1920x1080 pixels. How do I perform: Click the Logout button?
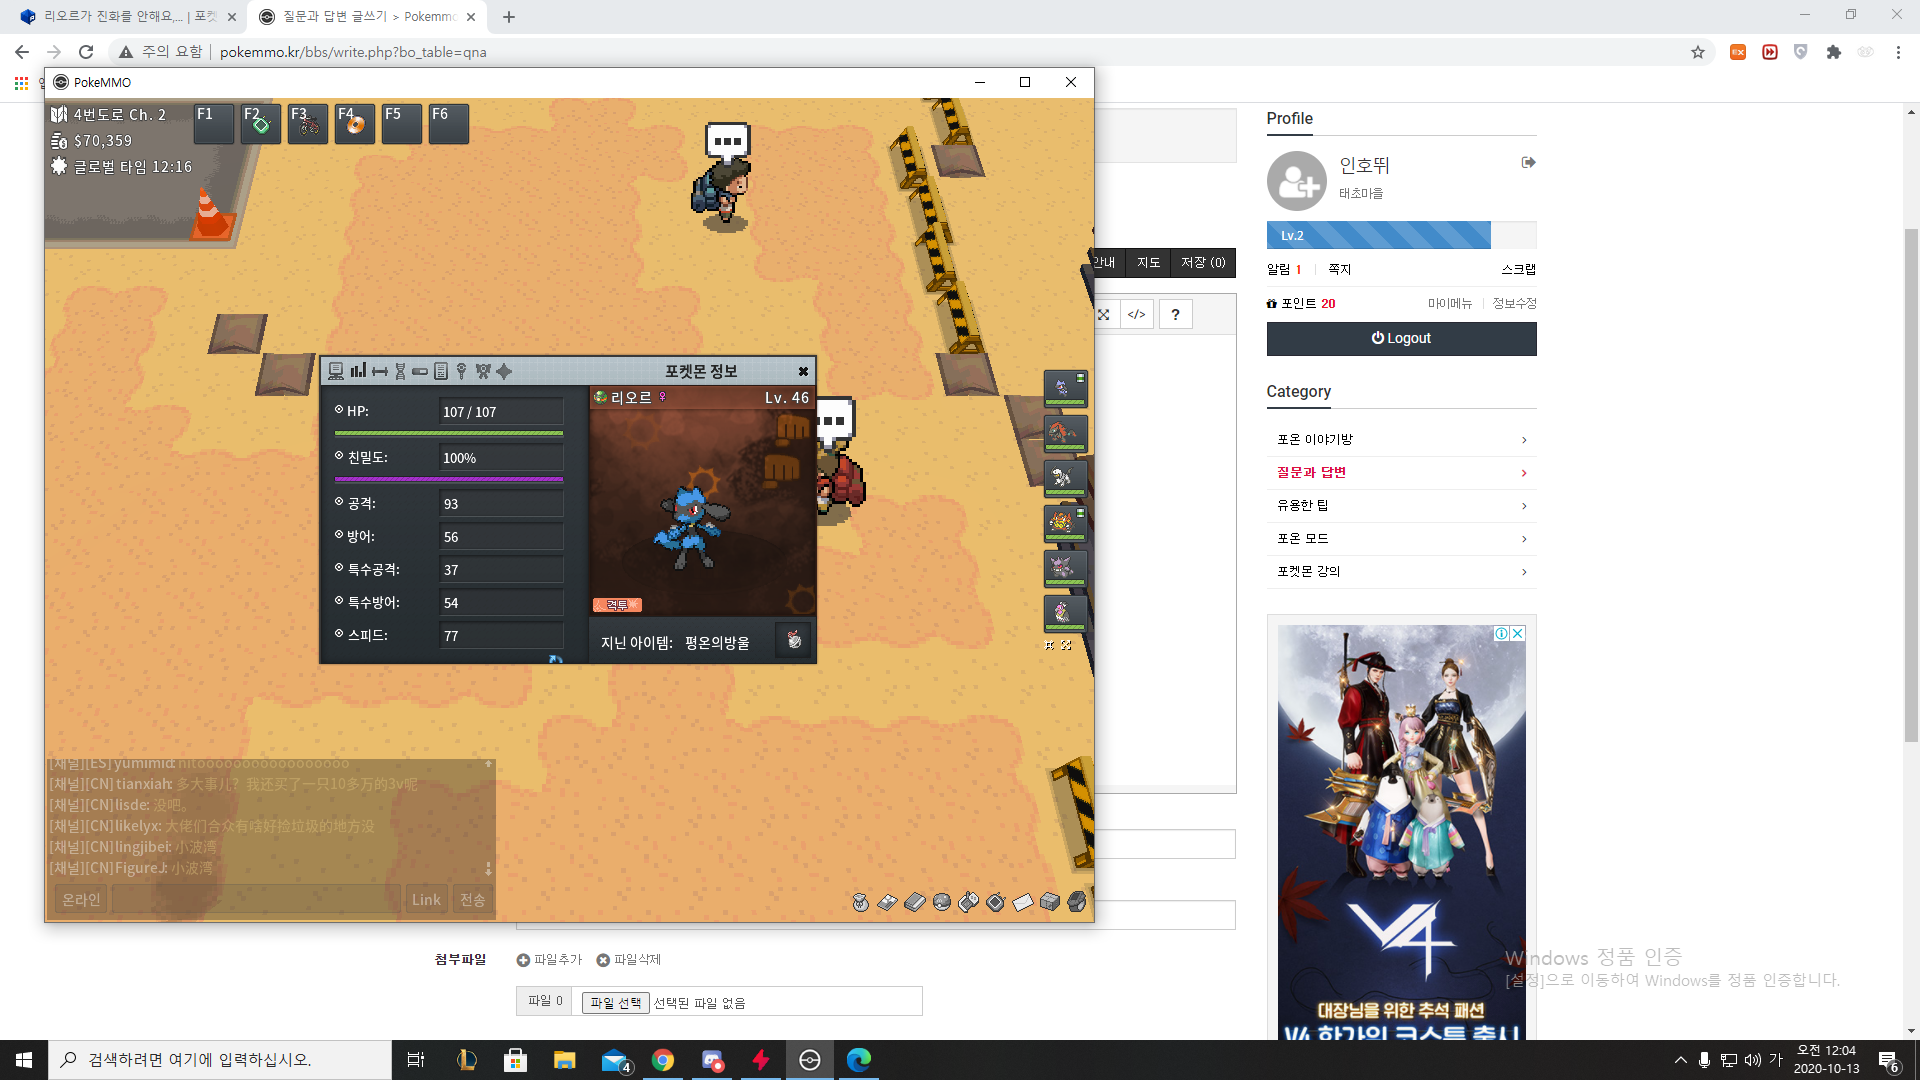(x=1400, y=339)
